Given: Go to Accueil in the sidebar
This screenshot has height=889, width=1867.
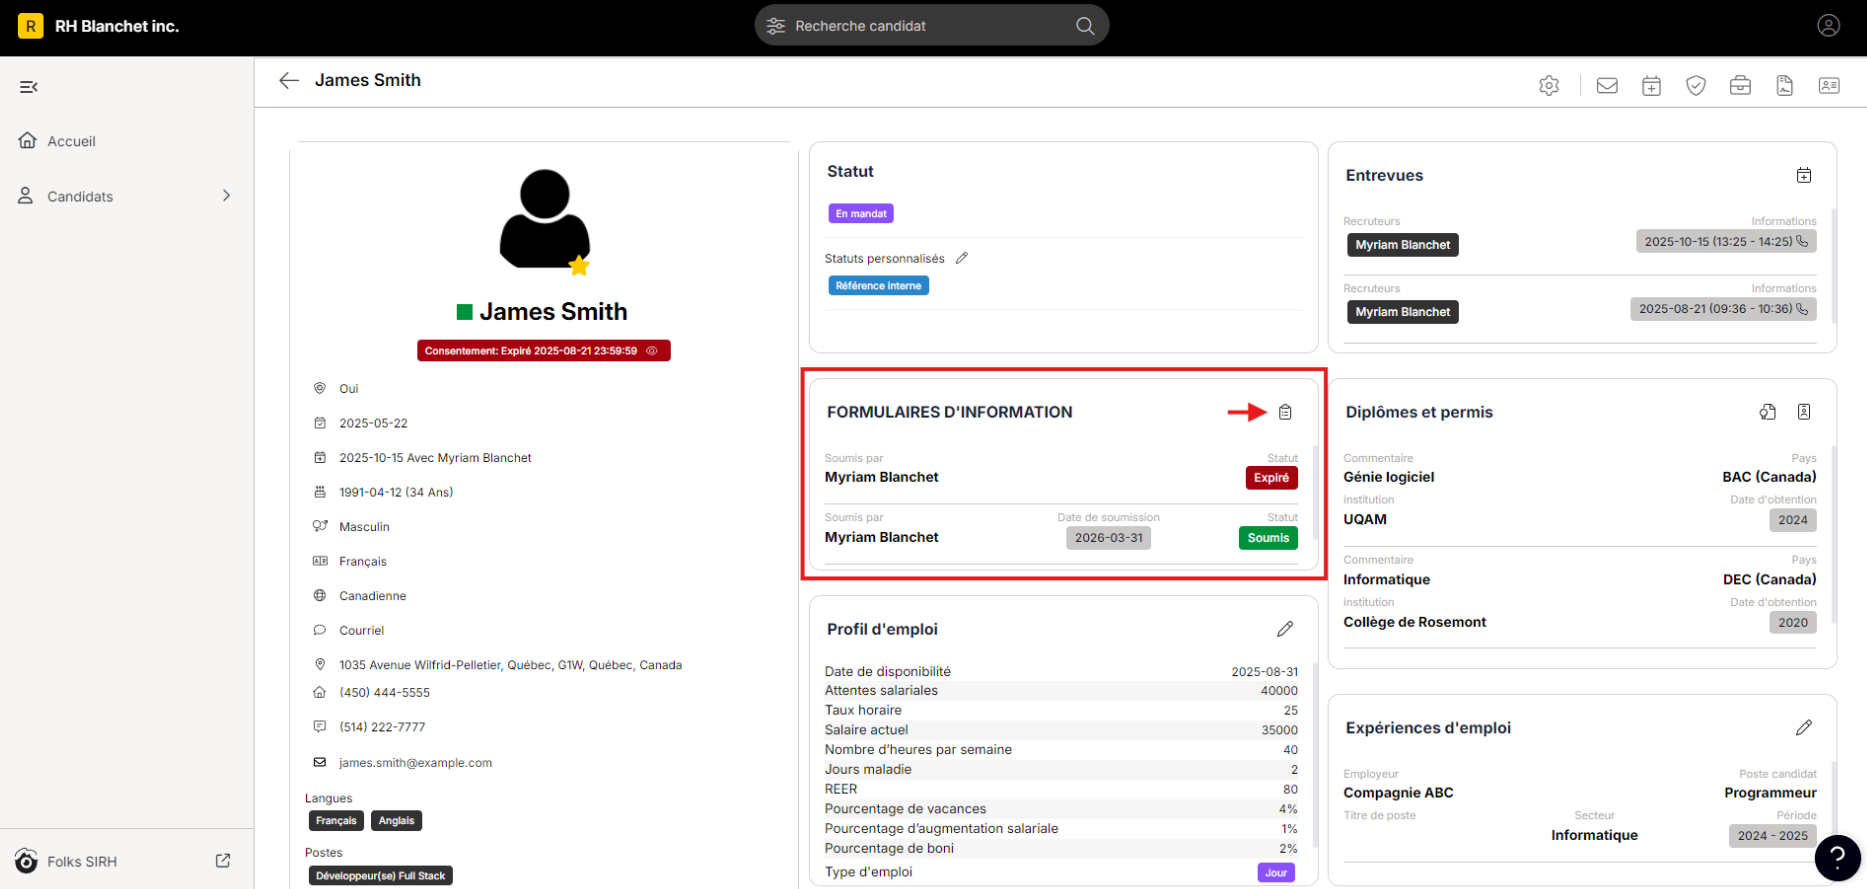Looking at the screenshot, I should 72,141.
